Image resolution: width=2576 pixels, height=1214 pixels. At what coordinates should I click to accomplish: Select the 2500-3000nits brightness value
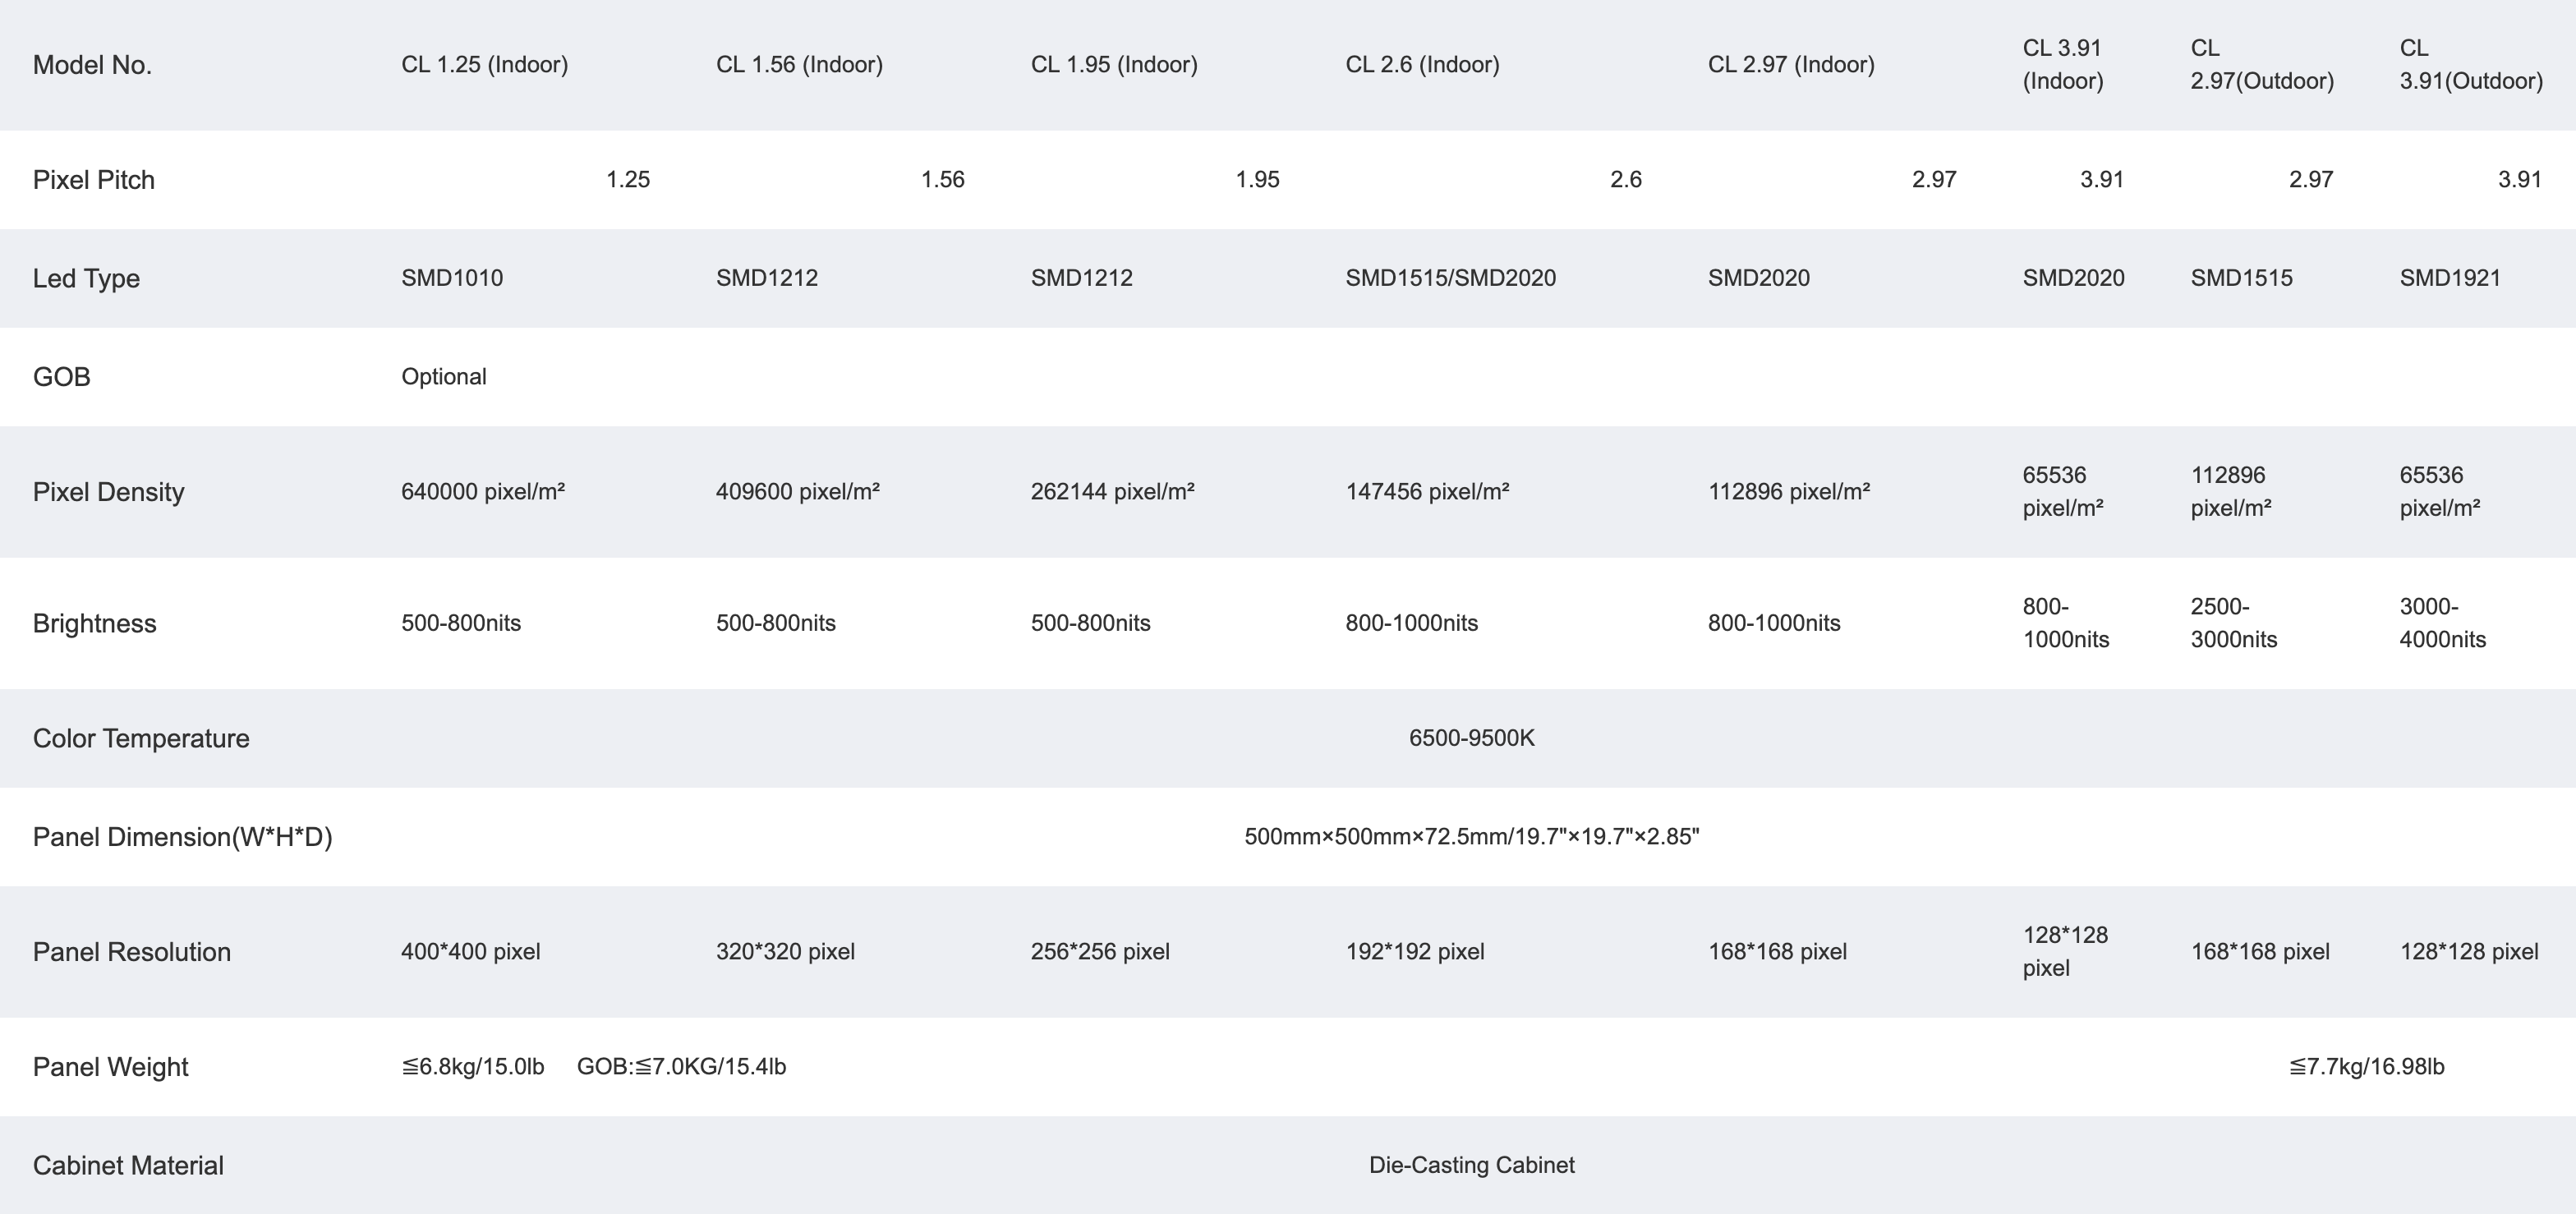2234,623
